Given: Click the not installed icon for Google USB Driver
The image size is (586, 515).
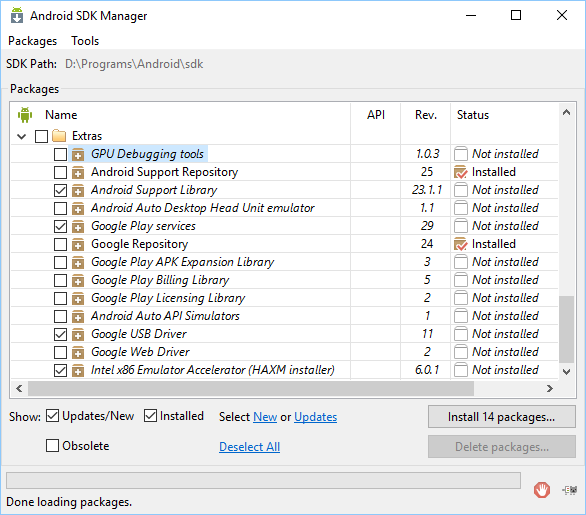Looking at the screenshot, I should pyautogui.click(x=460, y=334).
